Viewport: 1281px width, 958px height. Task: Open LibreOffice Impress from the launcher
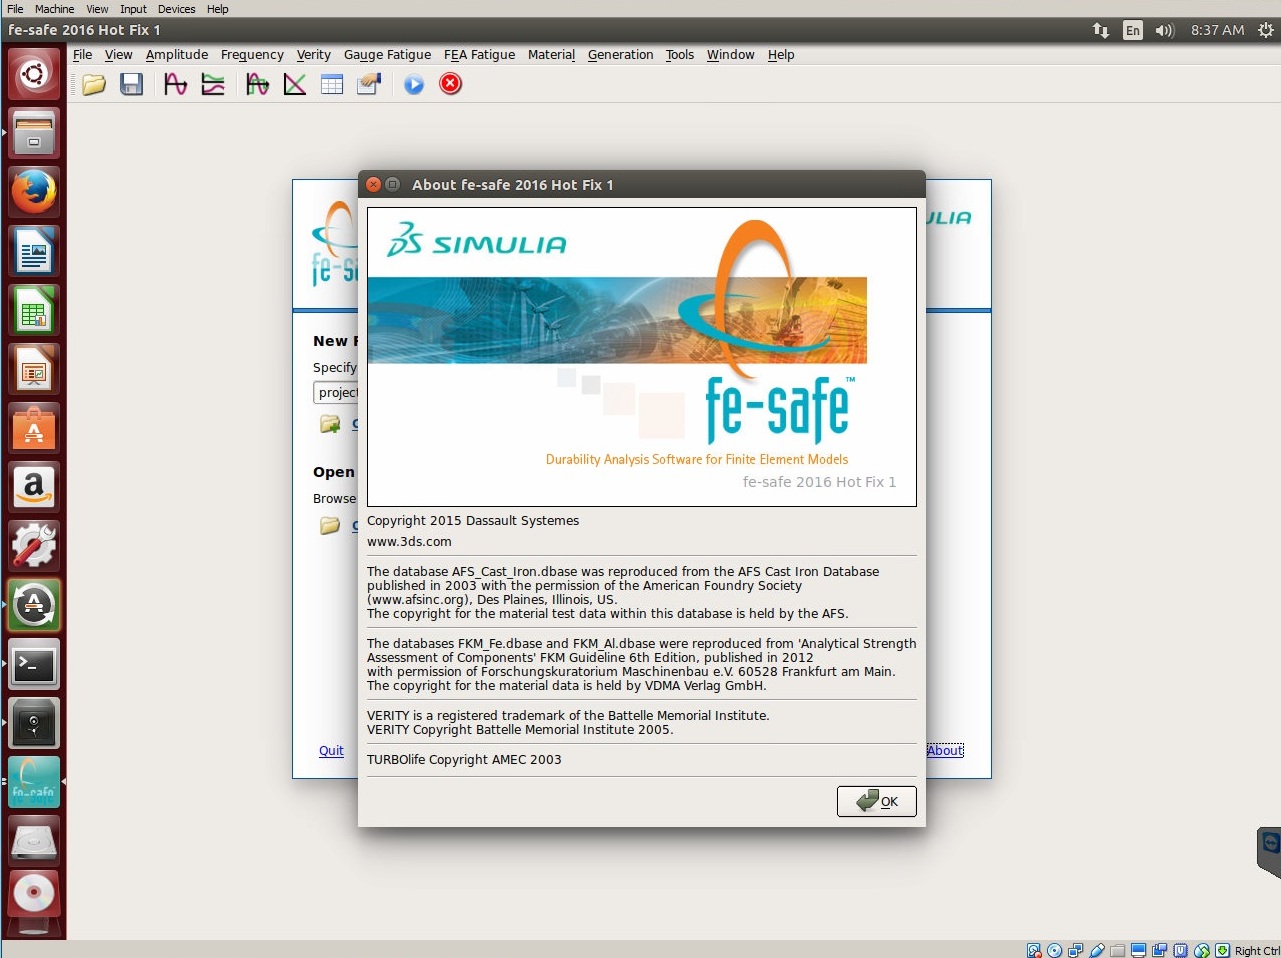(x=34, y=369)
